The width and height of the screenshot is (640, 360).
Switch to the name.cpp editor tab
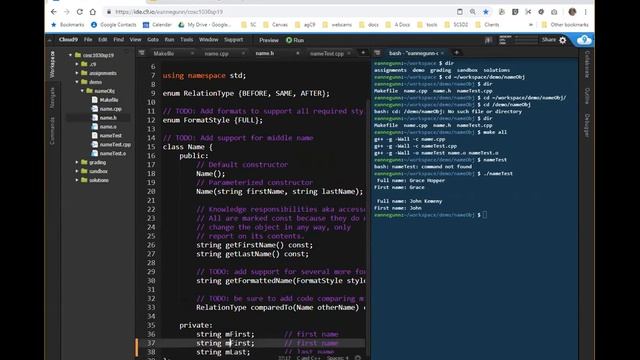[x=216, y=53]
